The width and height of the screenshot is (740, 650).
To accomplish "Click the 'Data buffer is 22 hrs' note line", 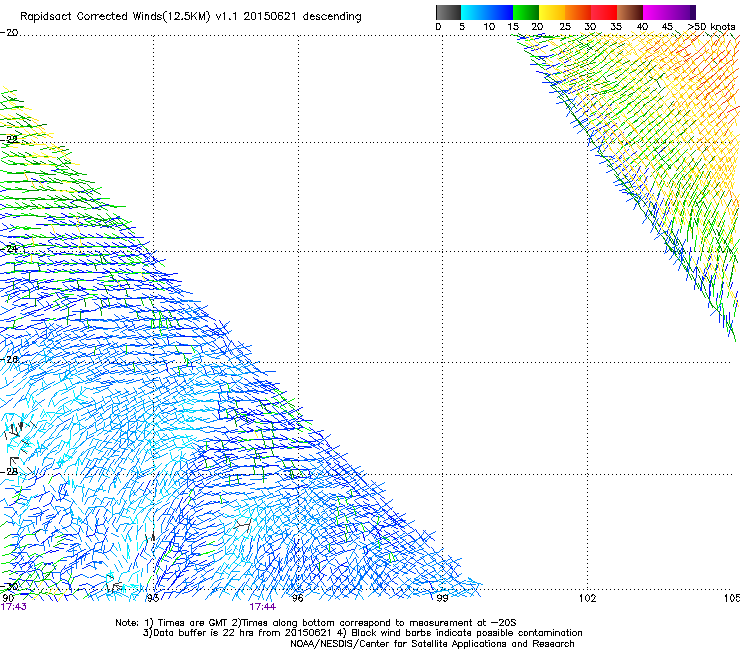I will tap(362, 633).
